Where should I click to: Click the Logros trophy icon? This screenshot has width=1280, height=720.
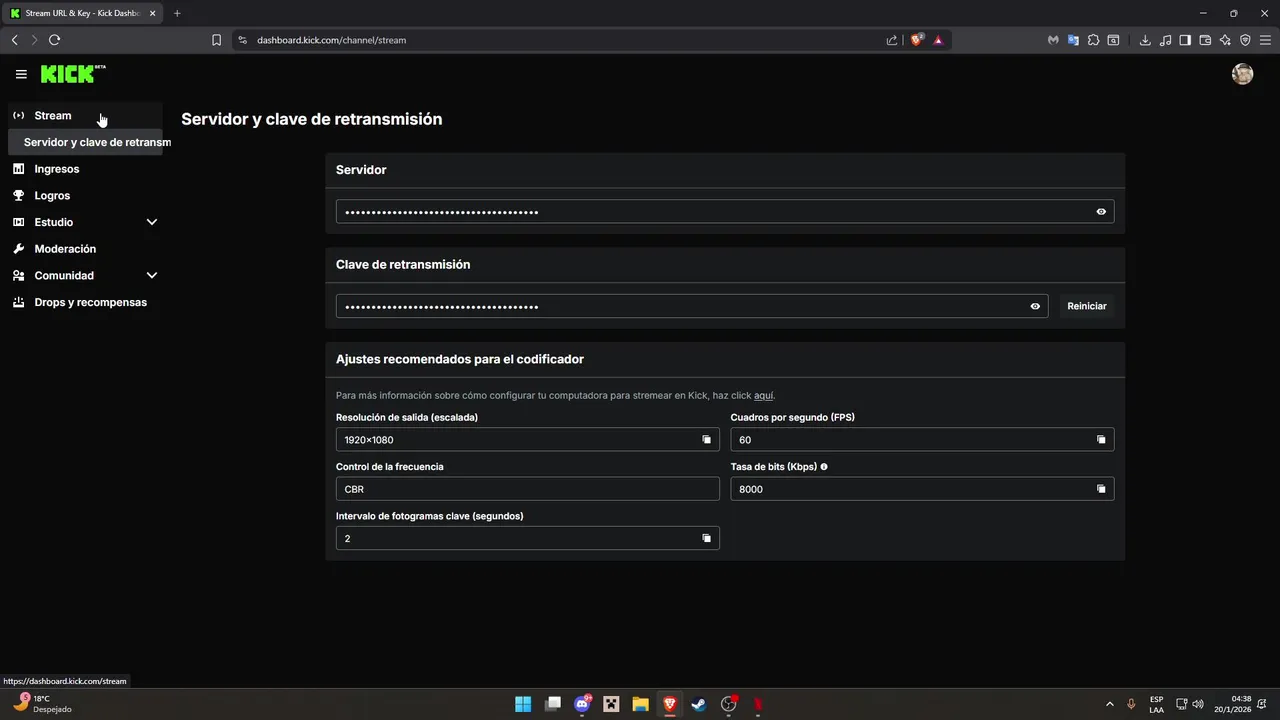tap(18, 196)
